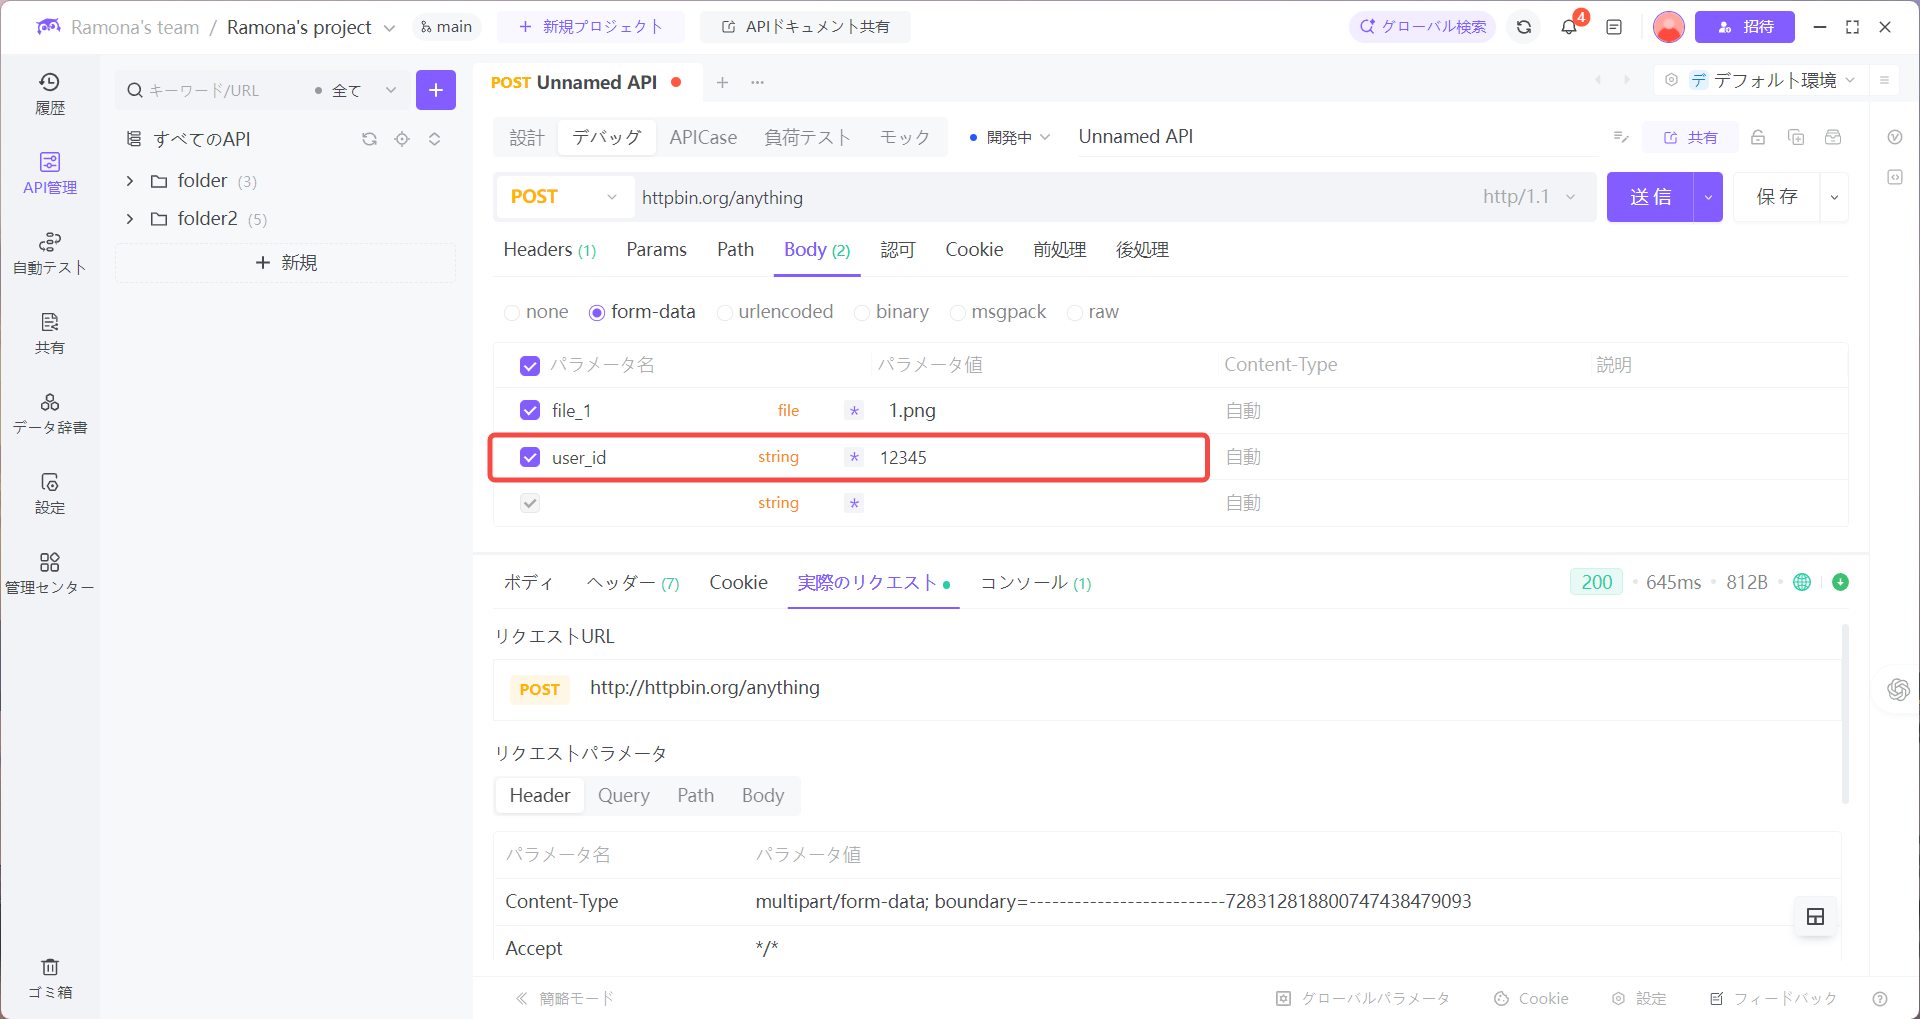
Task: Click the clone API icon in the toolbar
Action: [x=1796, y=137]
